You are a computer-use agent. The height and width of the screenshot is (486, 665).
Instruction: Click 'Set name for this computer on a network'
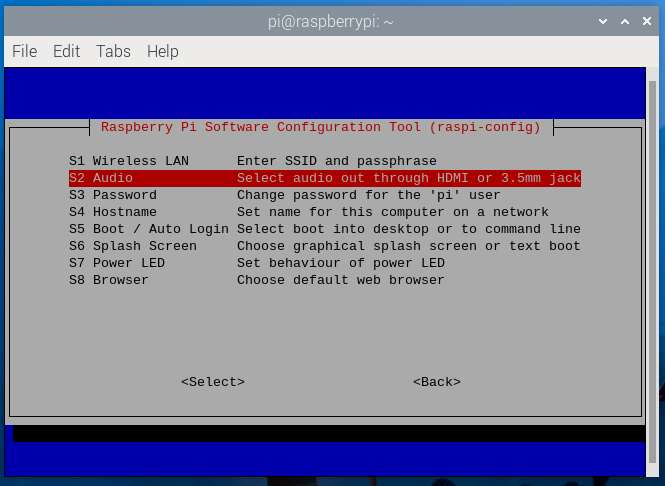point(393,212)
